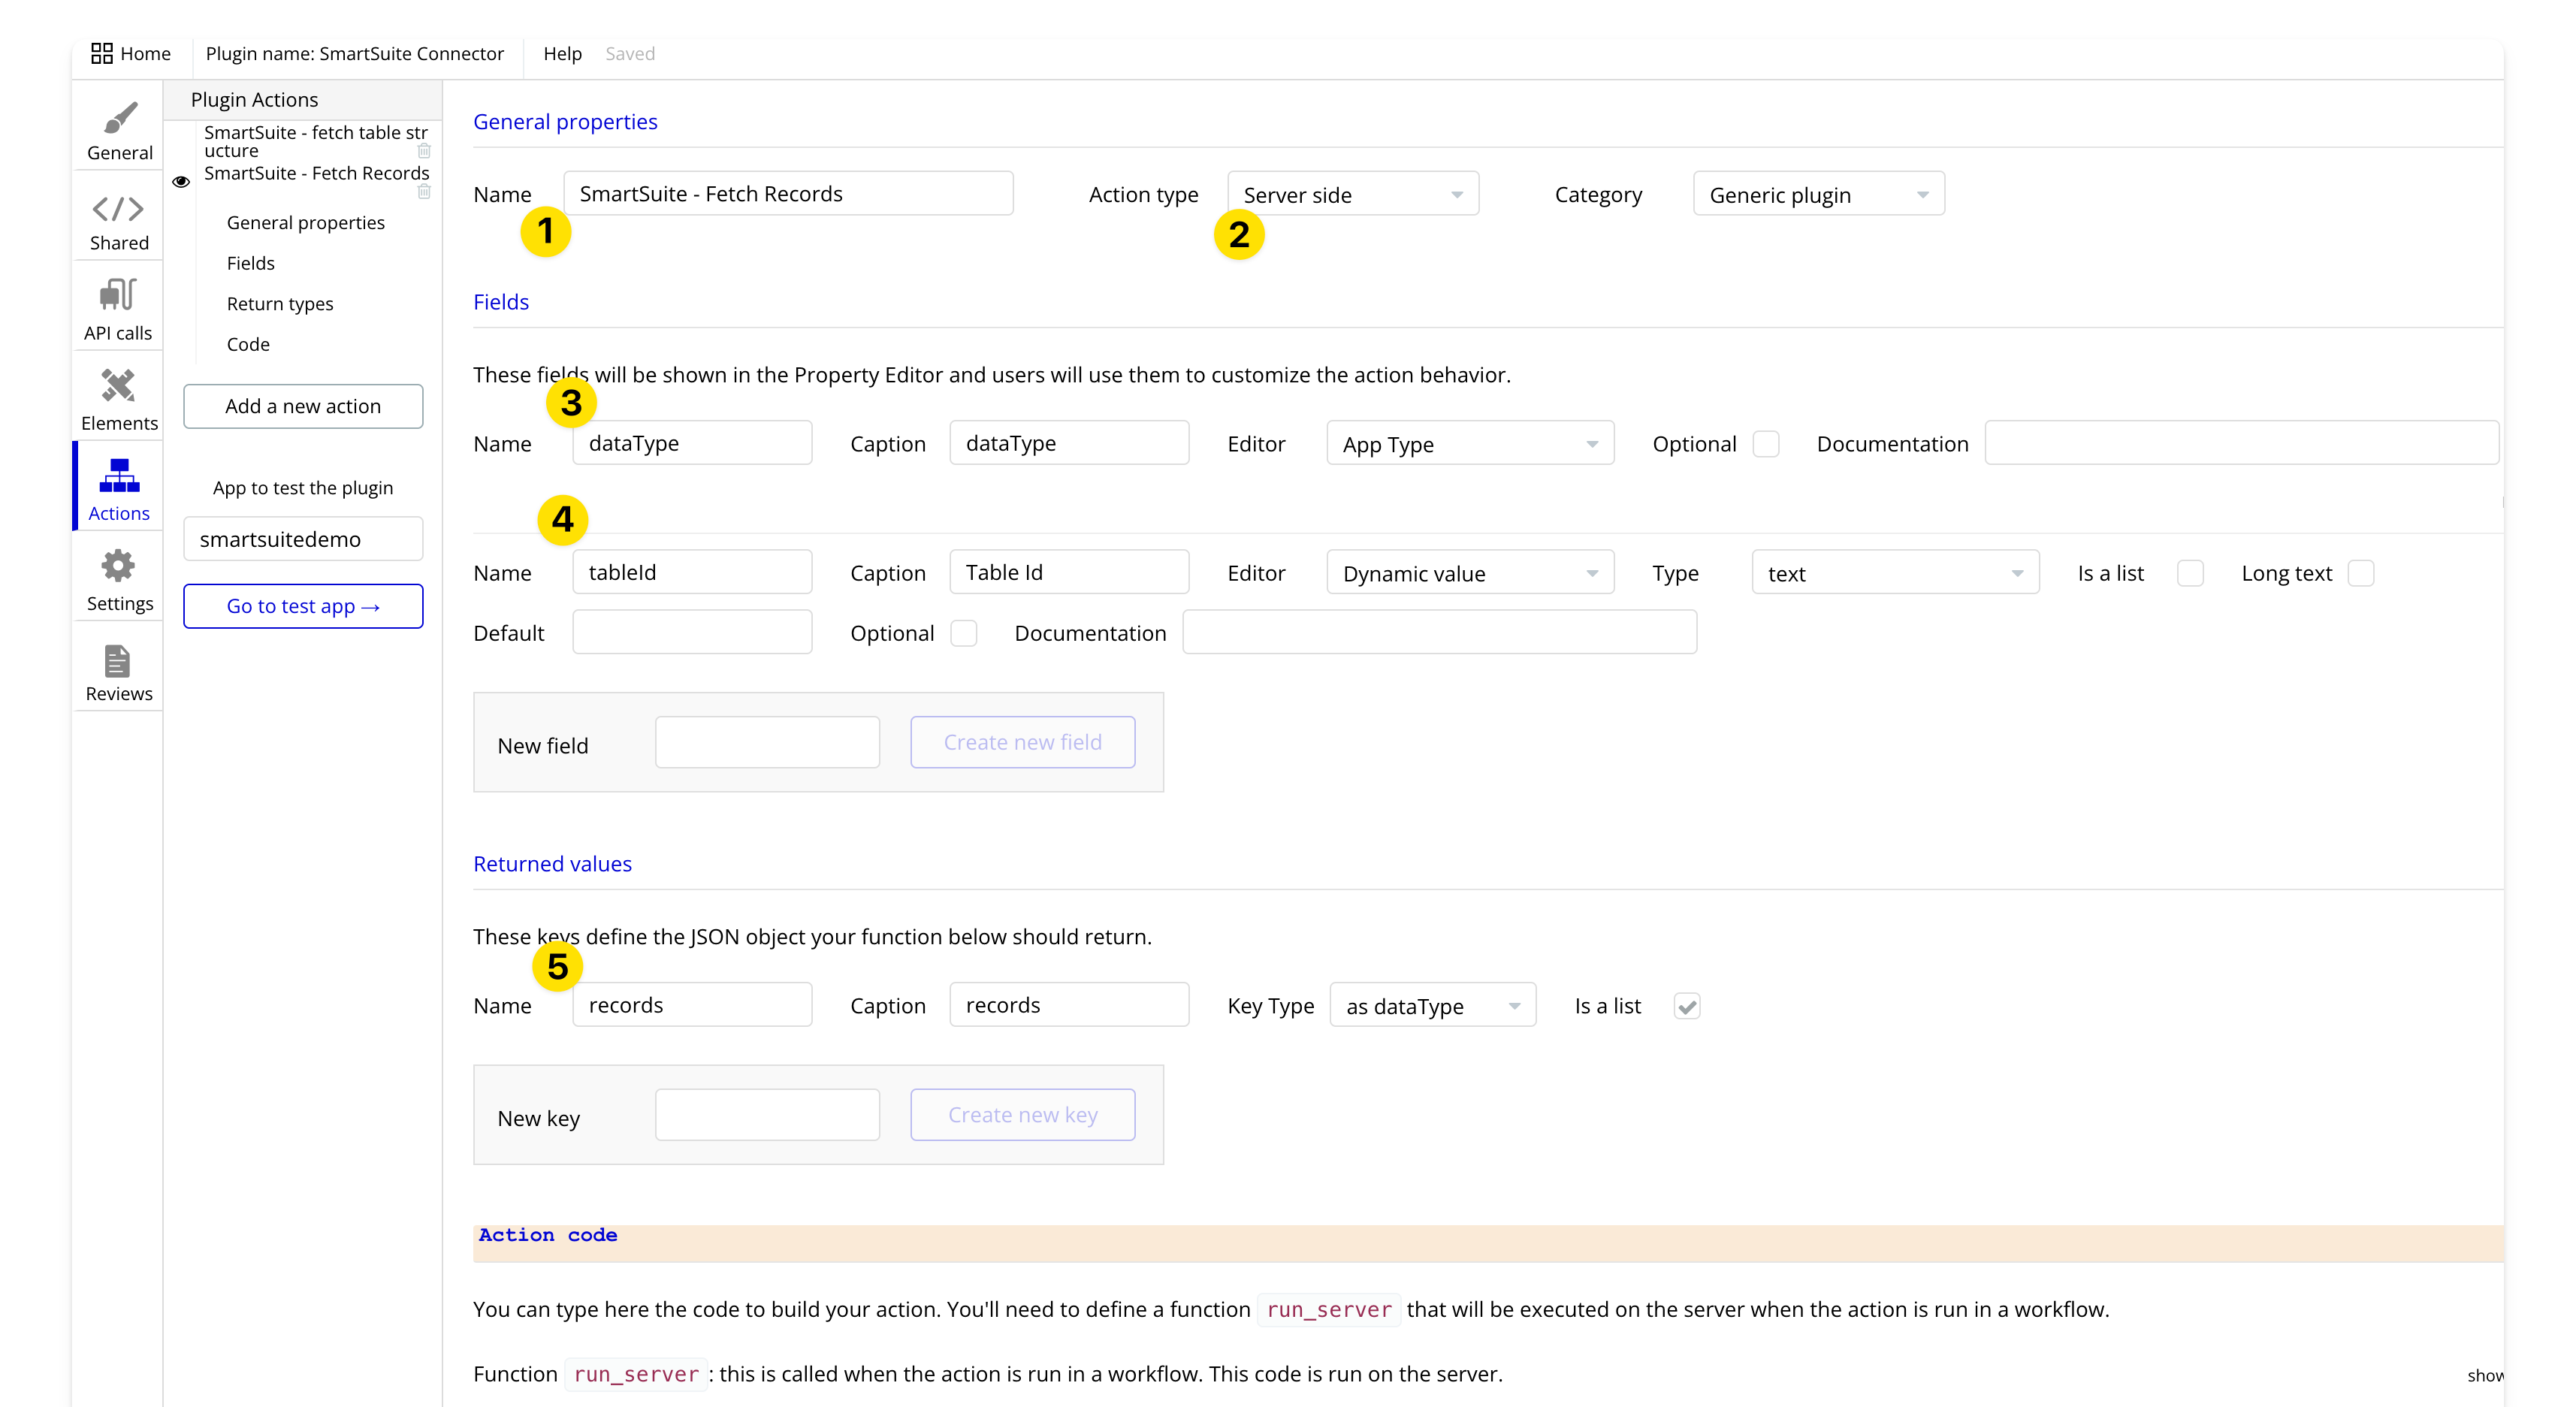Screen dimensions: 2576x1407
Task: Uncheck Is a list for records
Action: coord(1687,1006)
